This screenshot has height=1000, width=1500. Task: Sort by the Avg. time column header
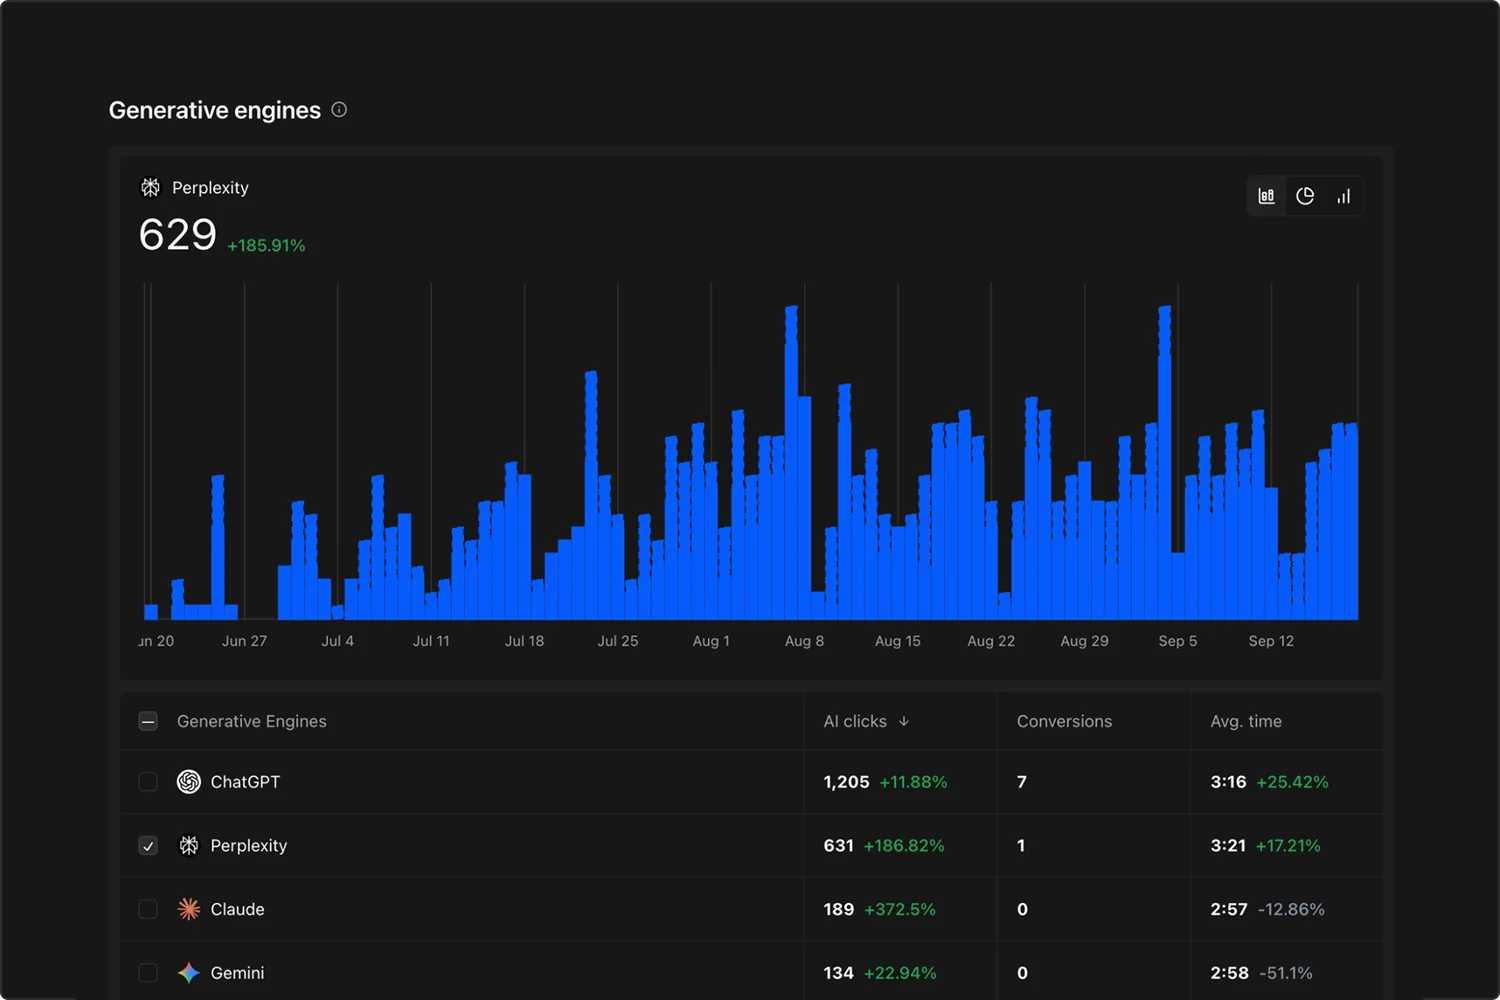pos(1246,721)
